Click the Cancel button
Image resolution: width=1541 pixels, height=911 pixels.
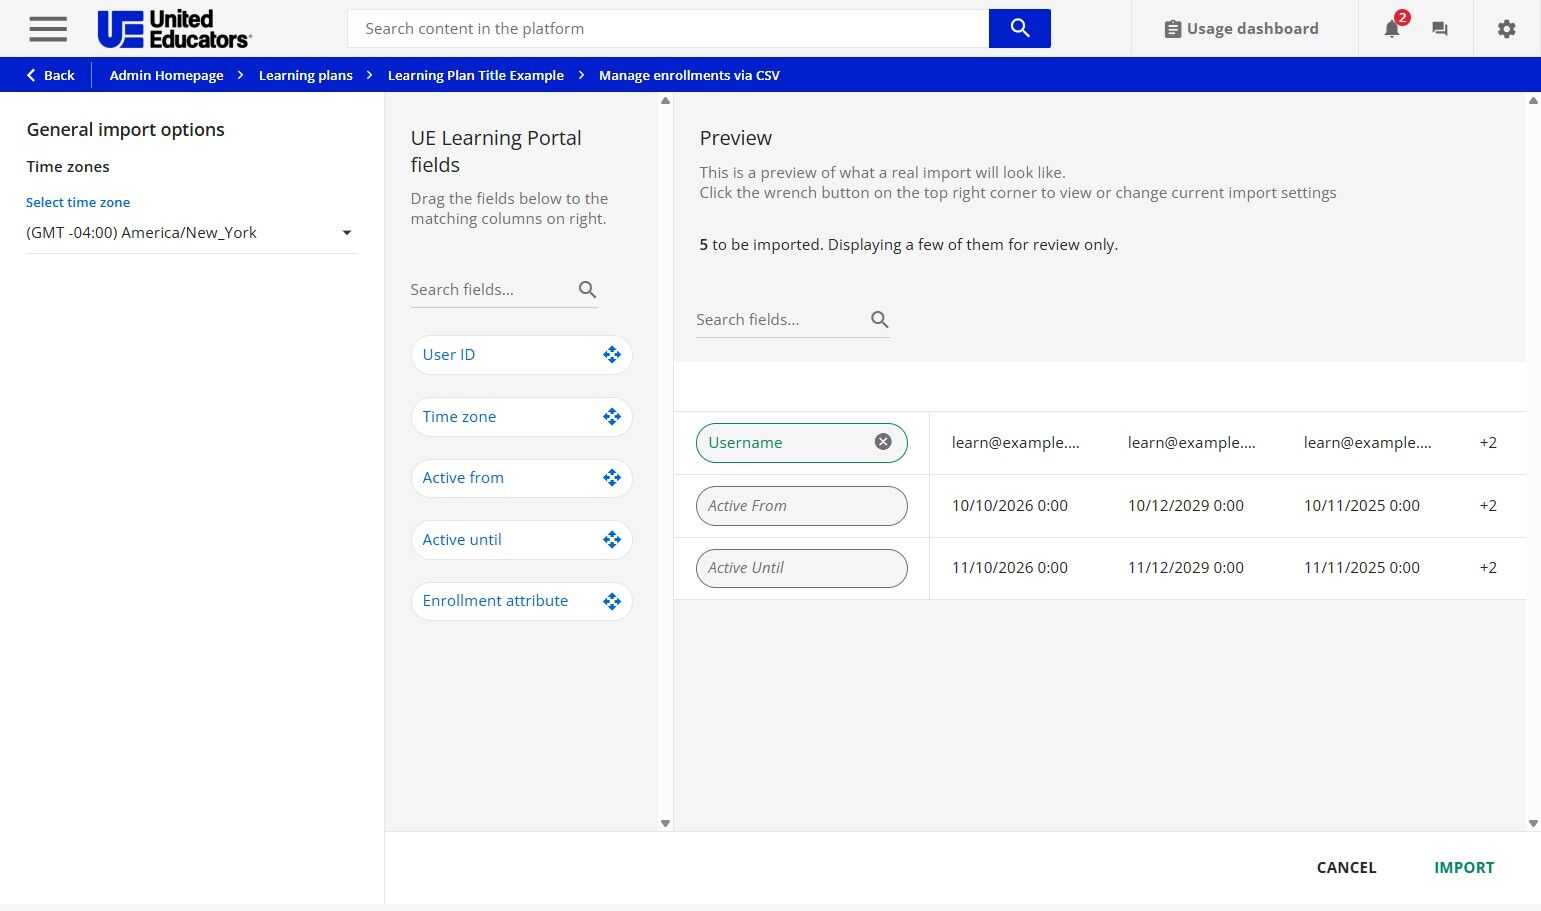pyautogui.click(x=1346, y=867)
